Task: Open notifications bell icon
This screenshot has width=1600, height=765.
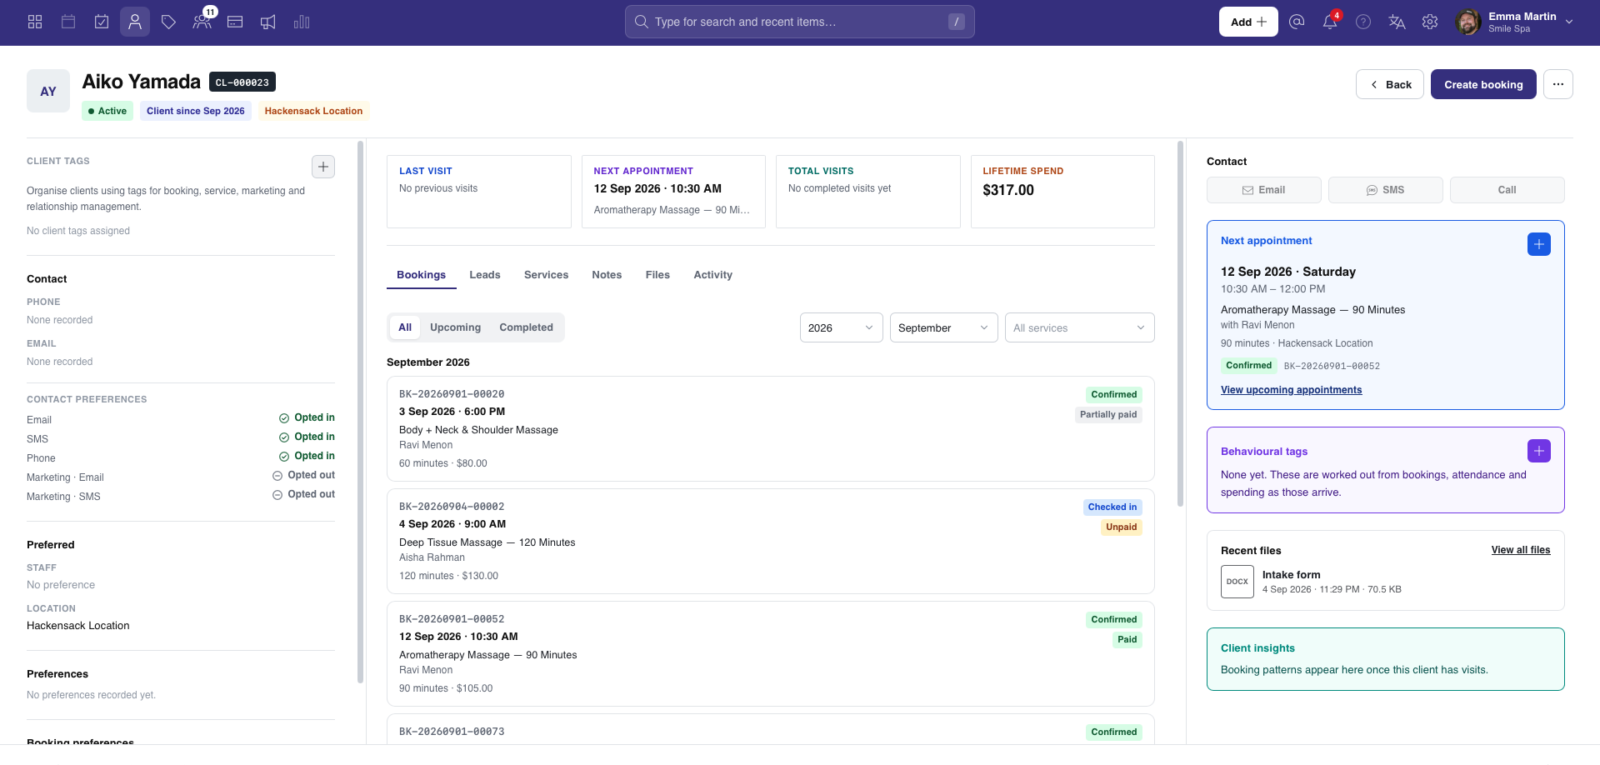Action: 1330,21
